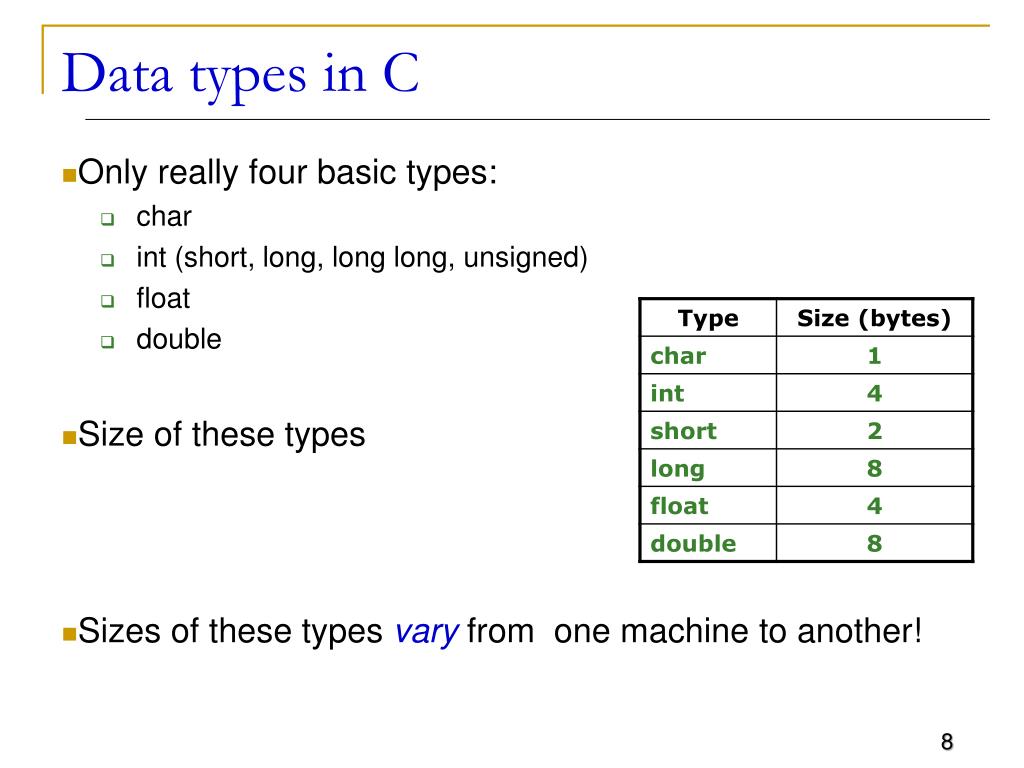Select the 'float' row in the size table
This screenshot has width=1024, height=768.
click(807, 505)
